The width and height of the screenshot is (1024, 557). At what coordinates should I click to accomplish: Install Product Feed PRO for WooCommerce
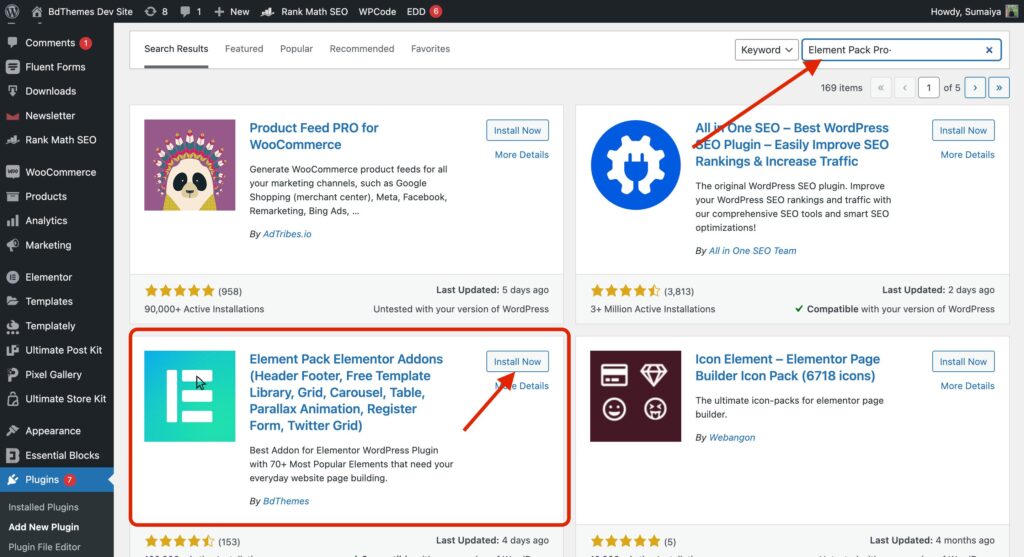tap(517, 130)
